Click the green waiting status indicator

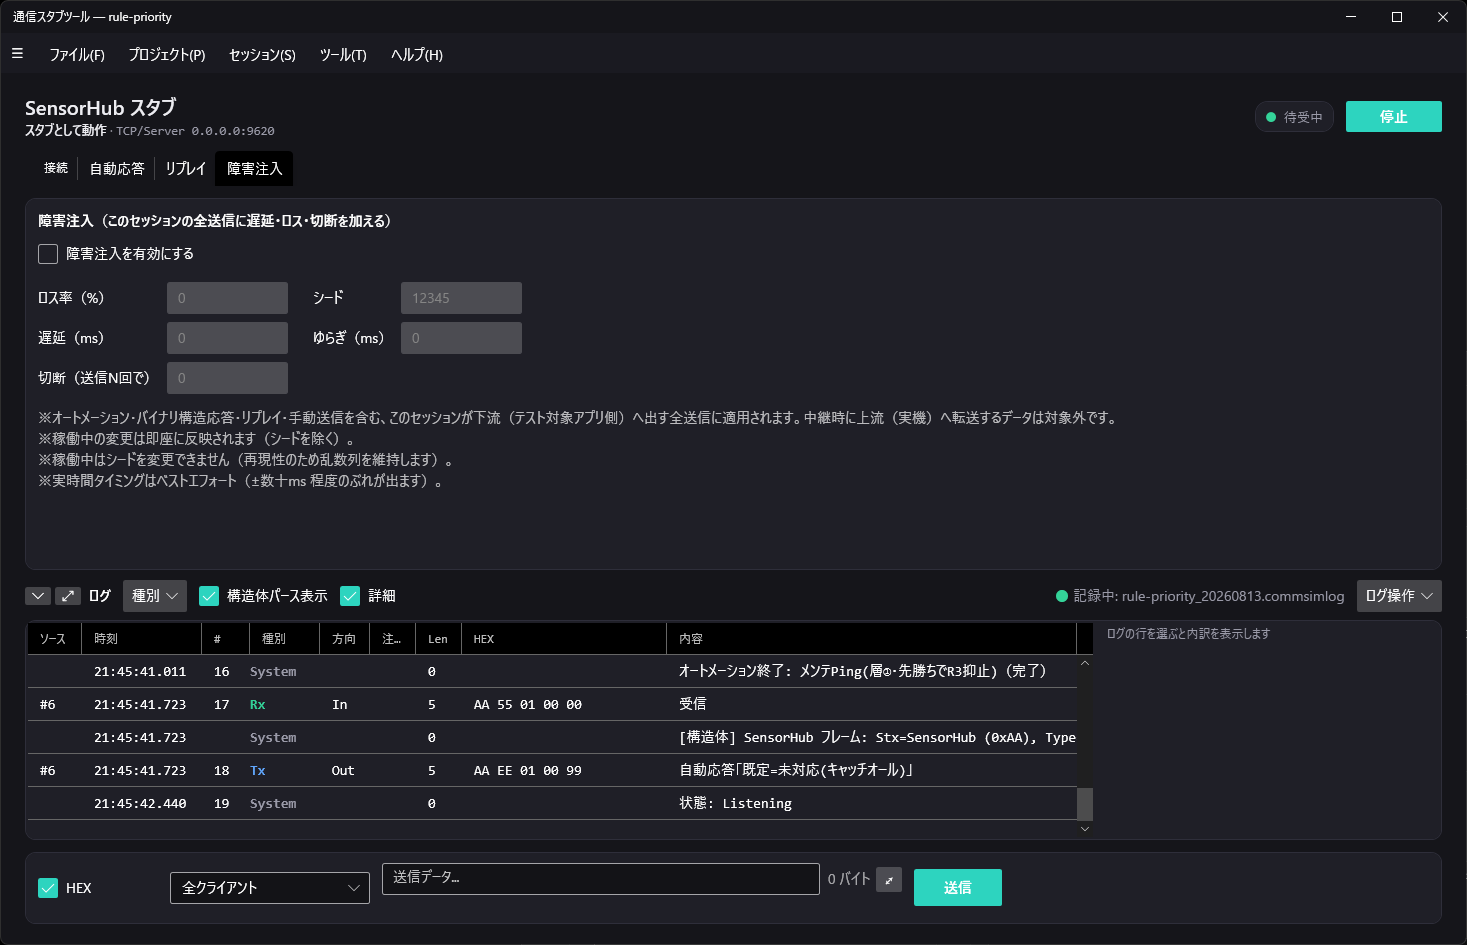tap(1294, 117)
